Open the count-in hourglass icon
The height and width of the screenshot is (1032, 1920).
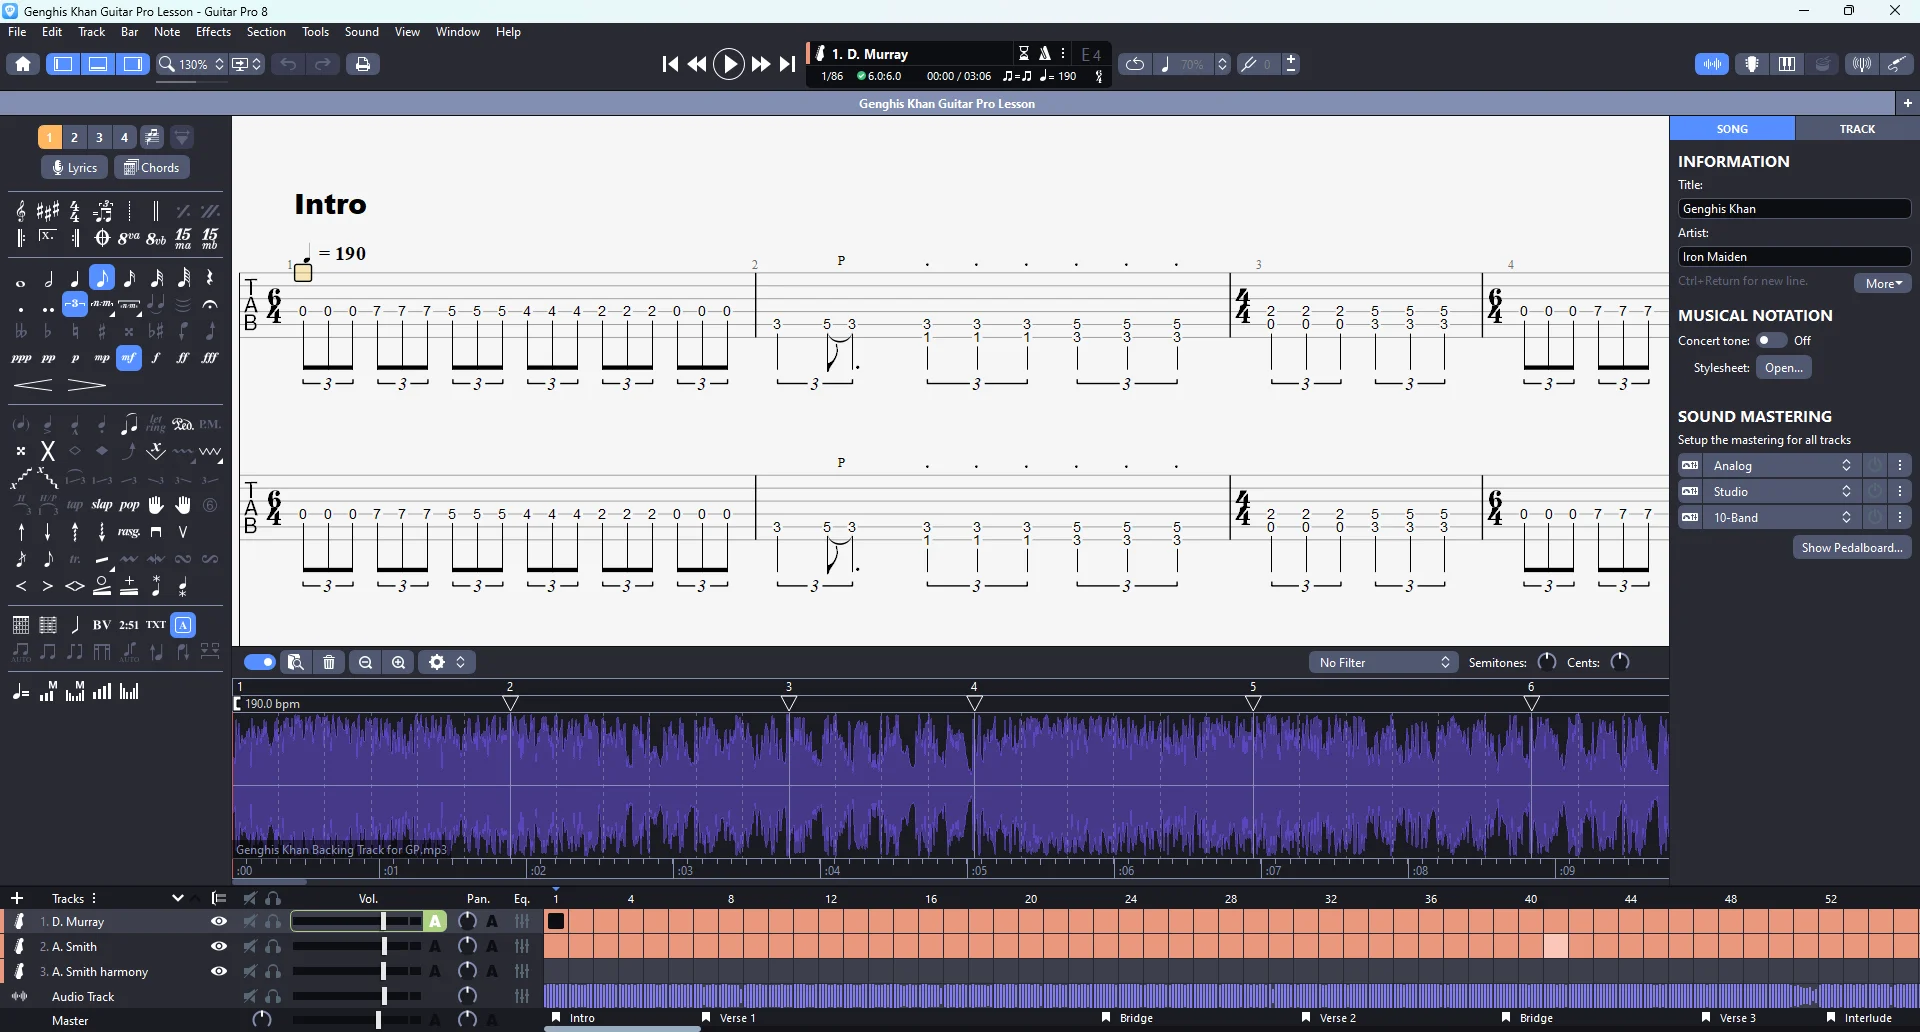pos(1024,54)
